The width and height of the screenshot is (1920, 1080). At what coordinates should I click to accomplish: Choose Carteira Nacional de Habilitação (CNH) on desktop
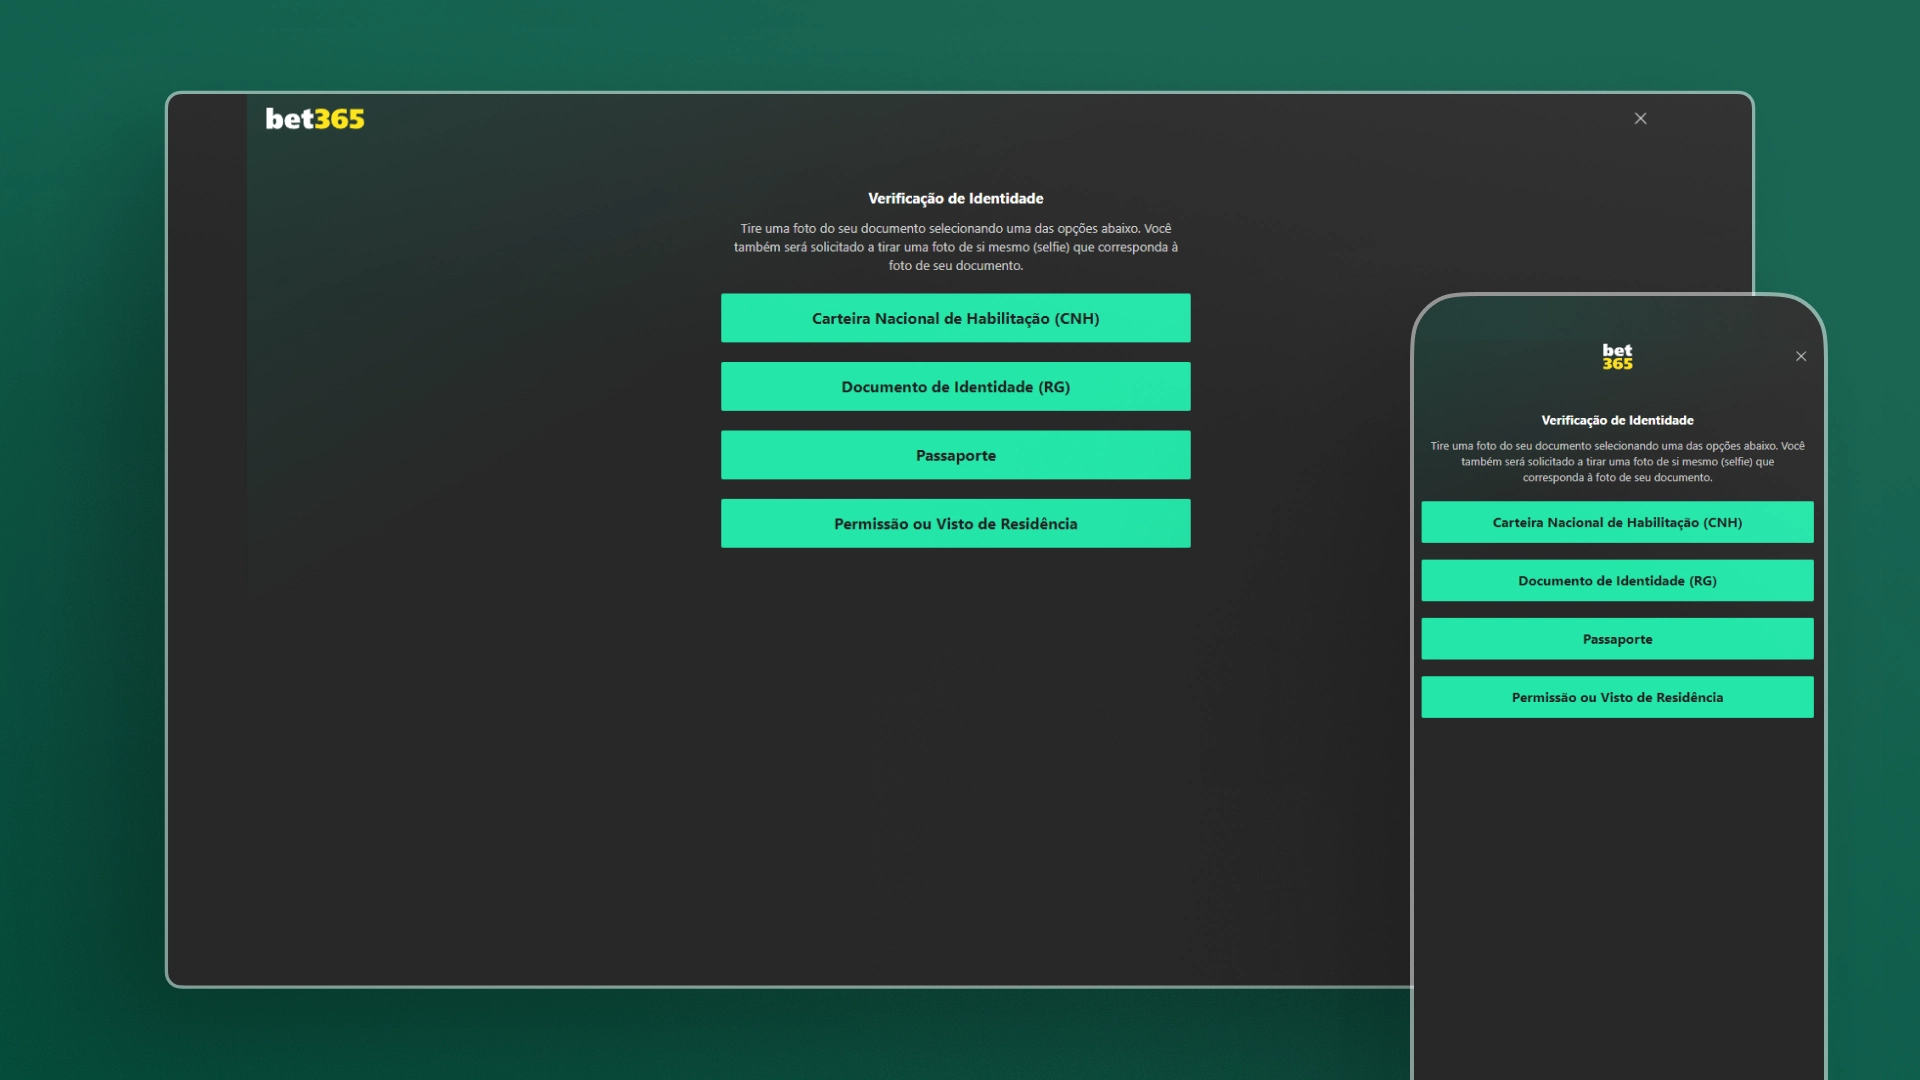955,318
